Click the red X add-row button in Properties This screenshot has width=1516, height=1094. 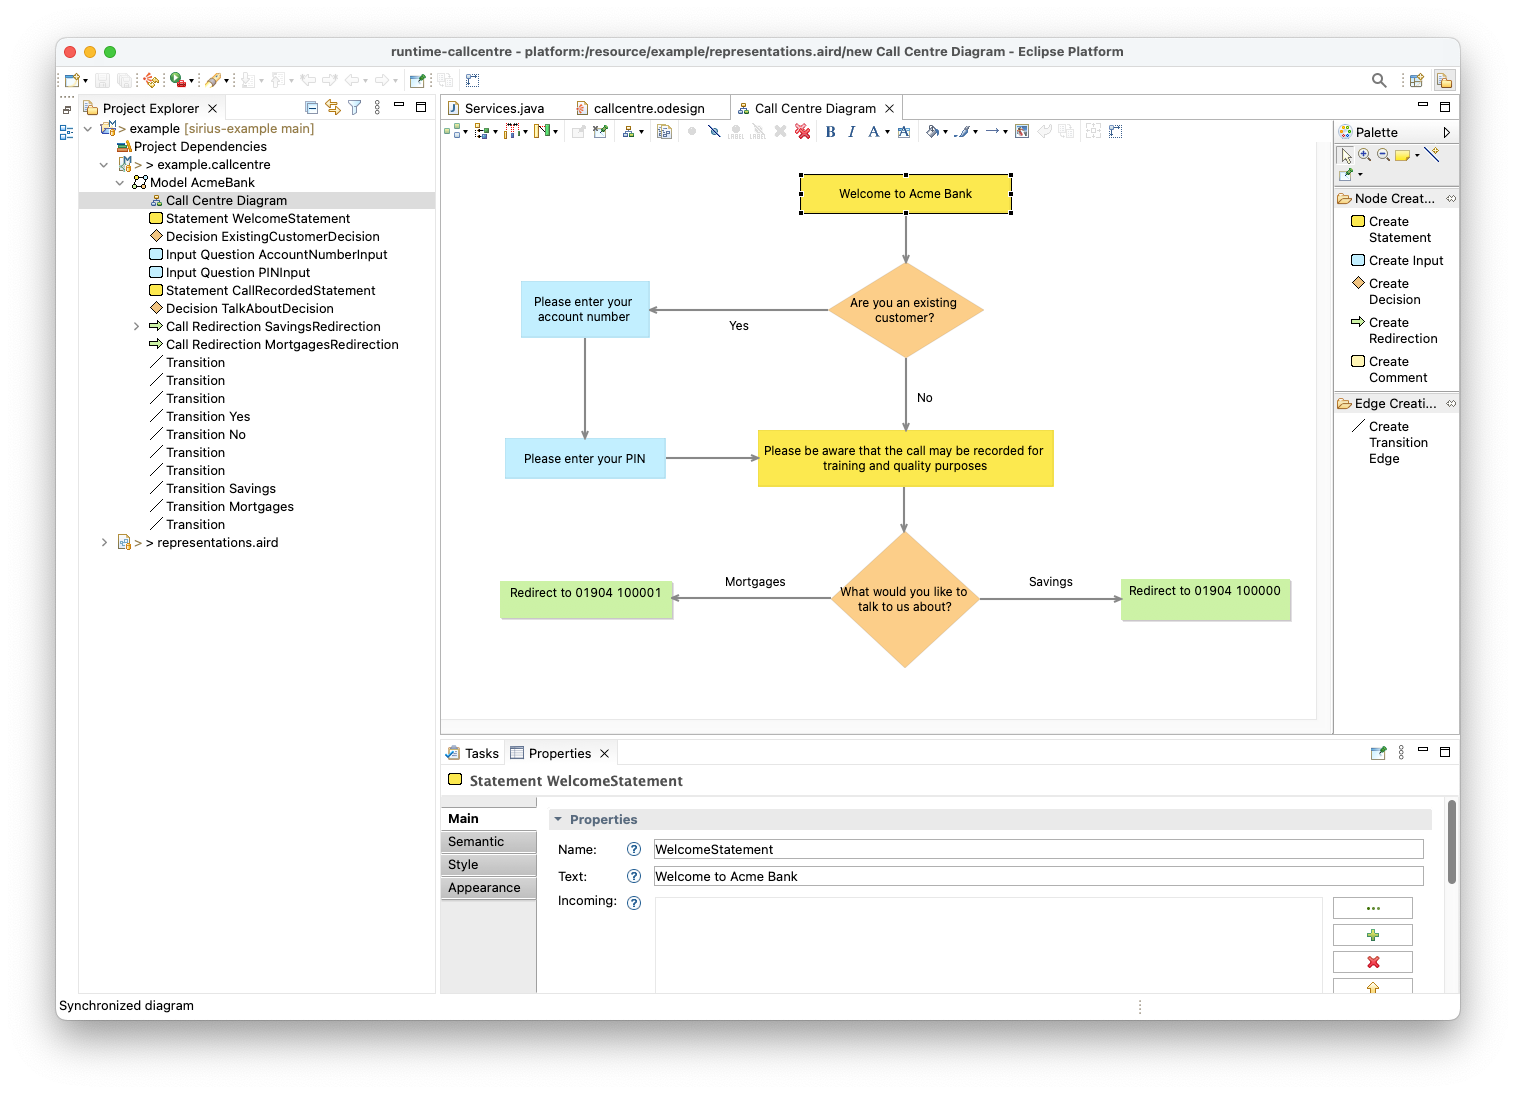click(x=1372, y=962)
